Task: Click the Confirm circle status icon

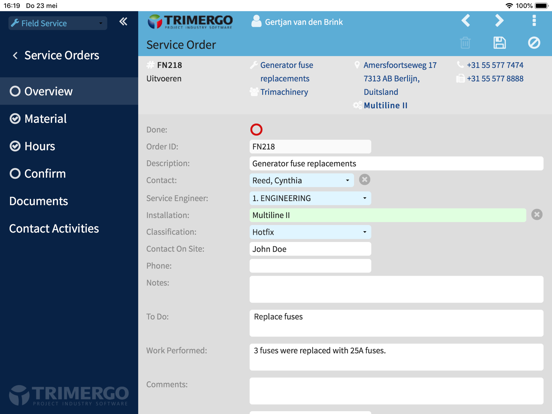Action: [15, 174]
